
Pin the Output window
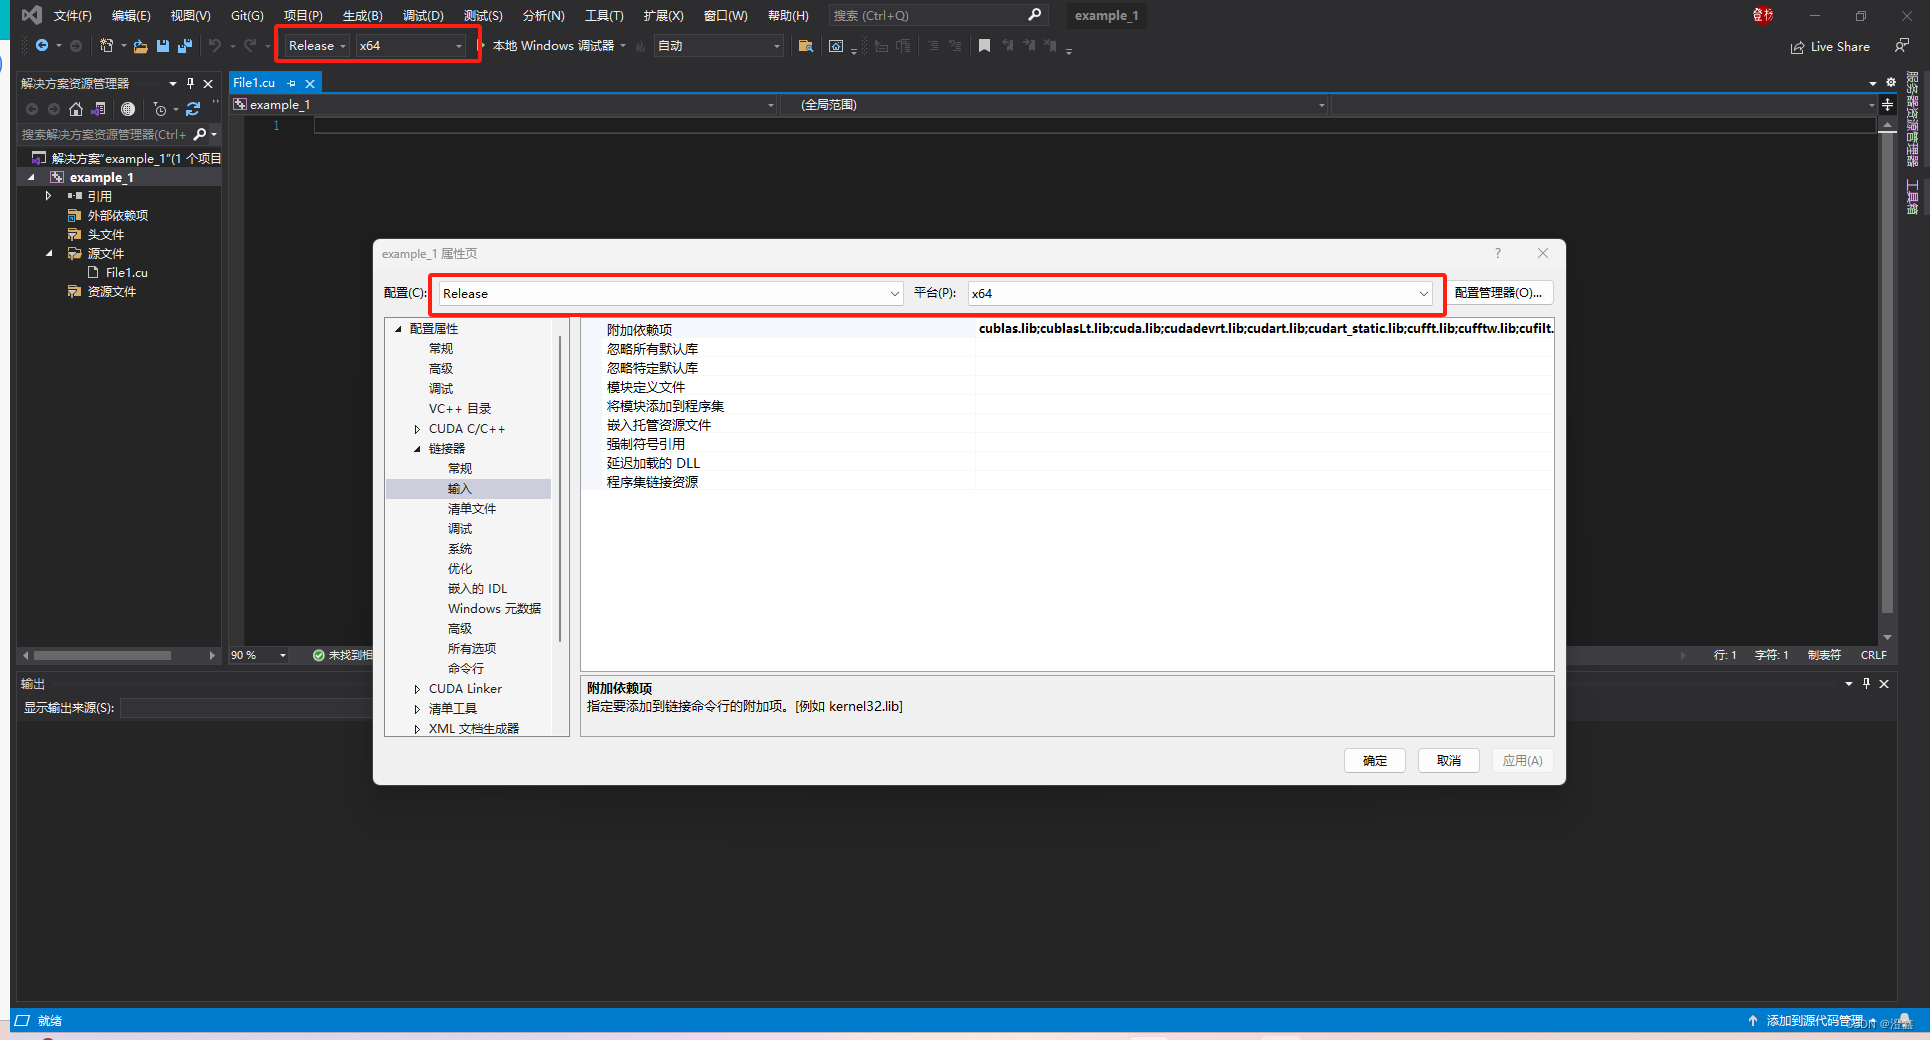(1866, 684)
